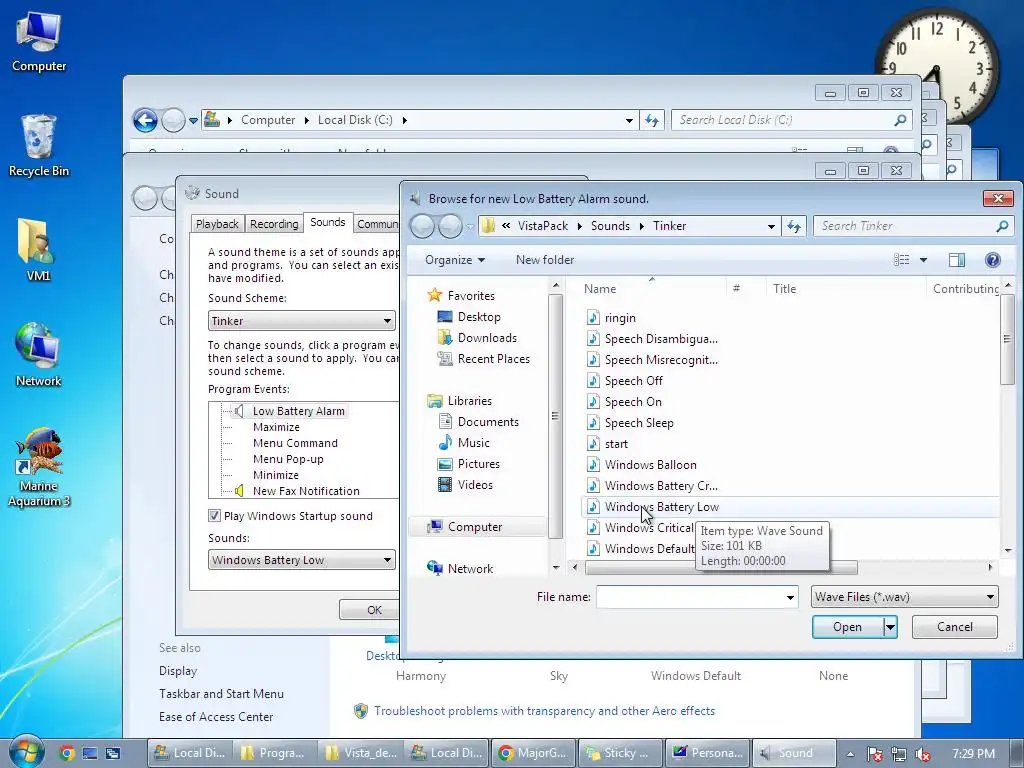Select Pictures library in navigation pane
Image resolution: width=1024 pixels, height=768 pixels.
coord(478,464)
